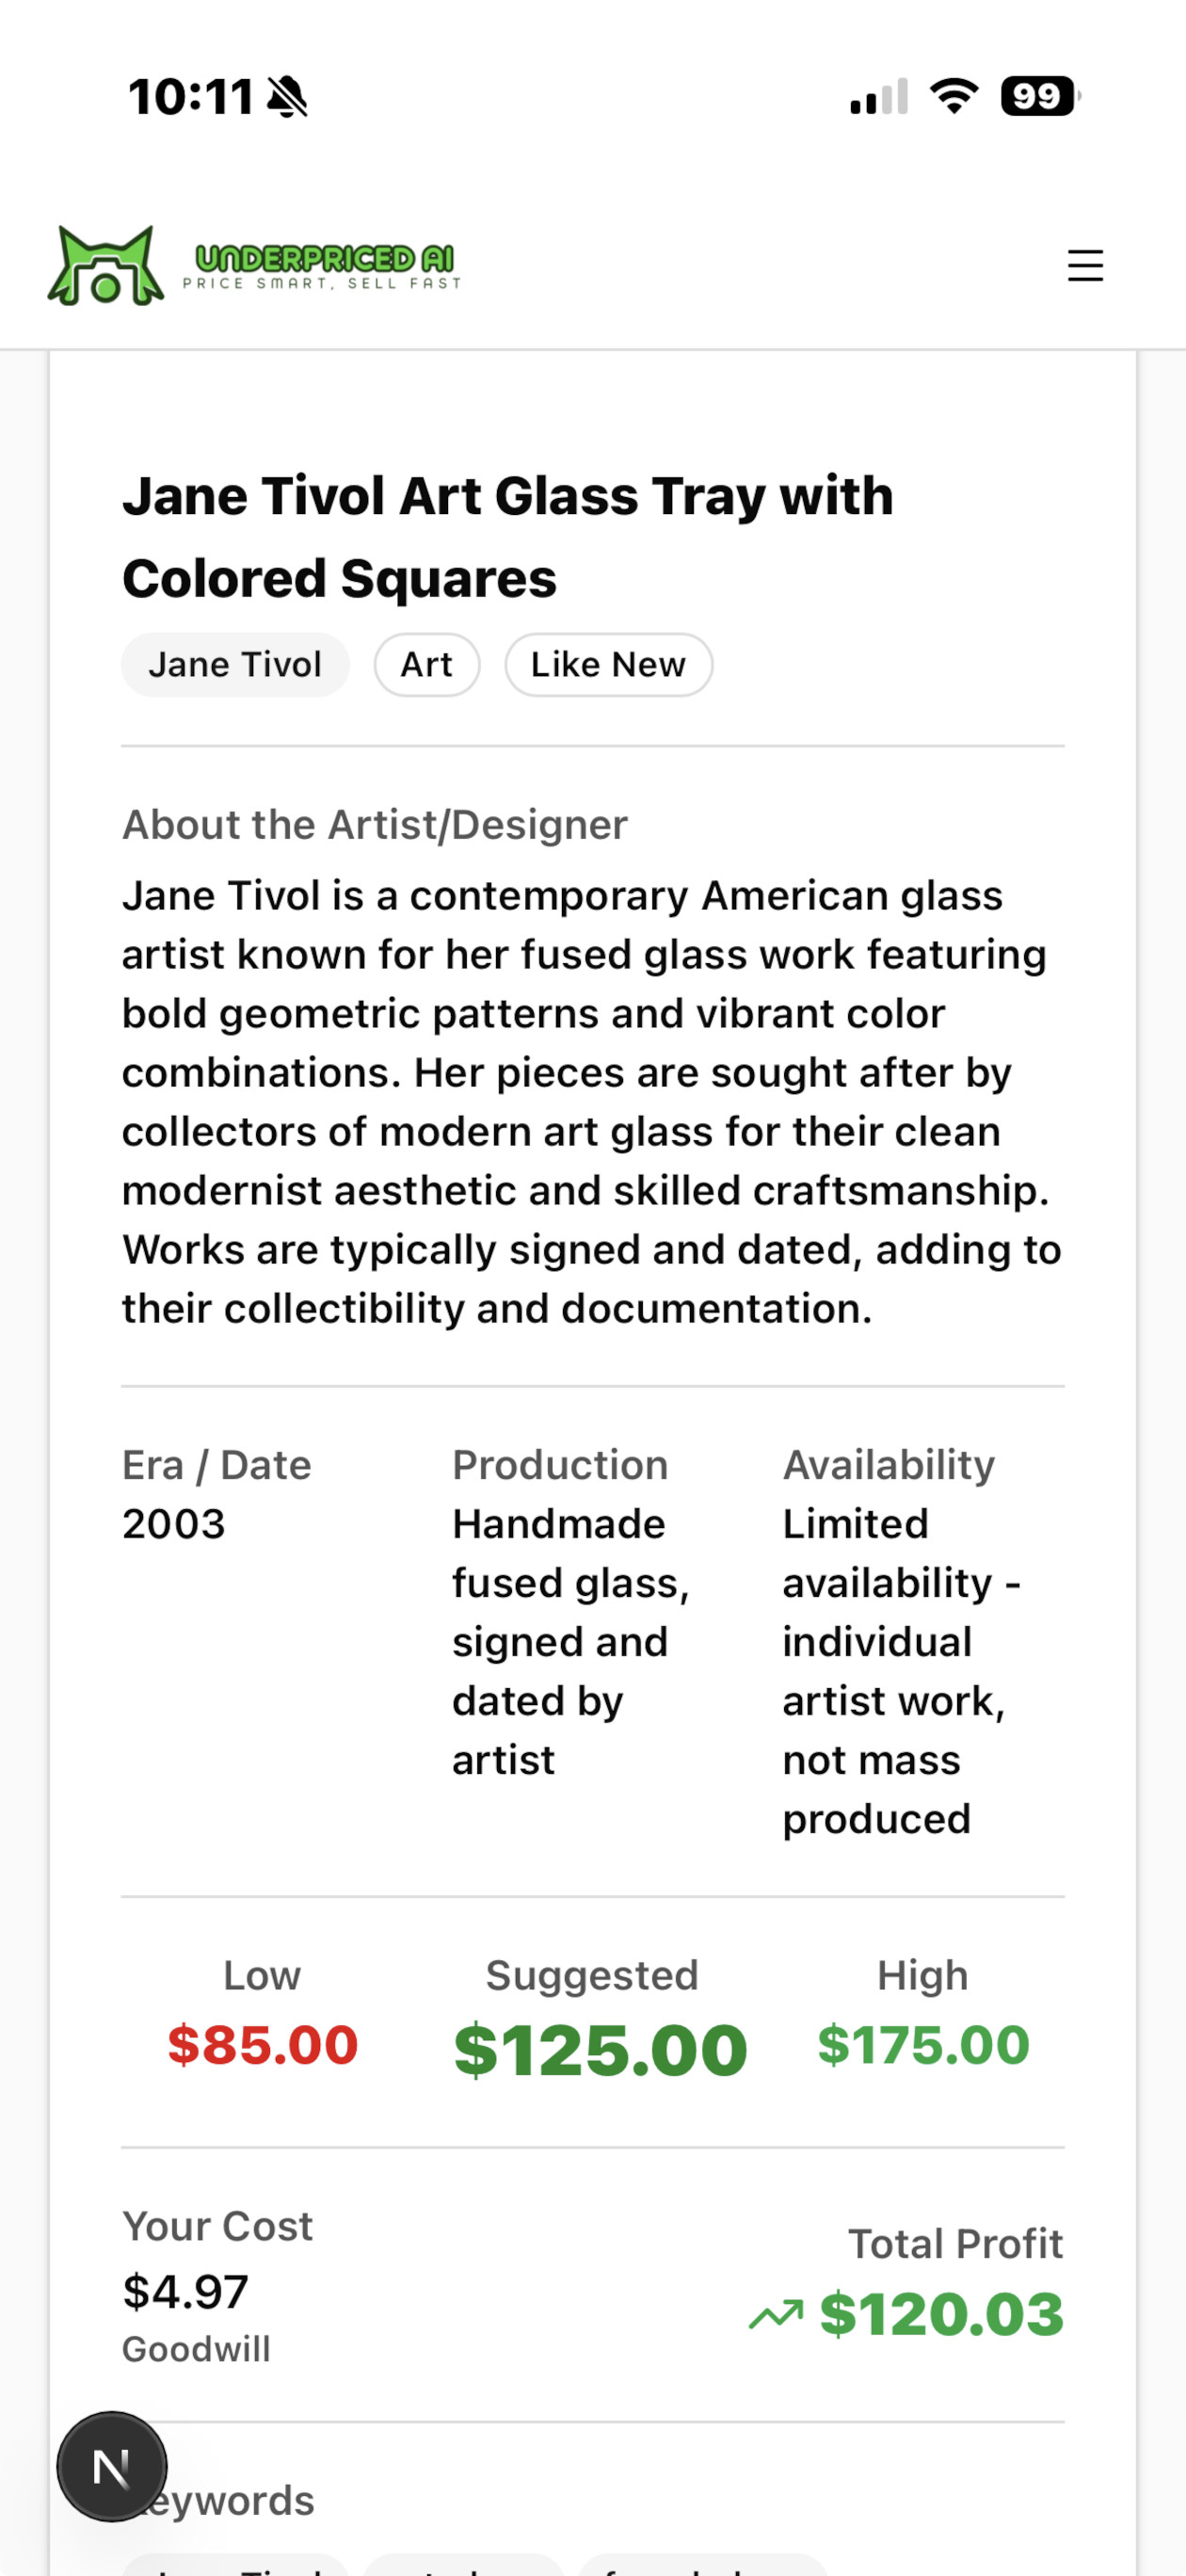Image resolution: width=1186 pixels, height=2576 pixels.
Task: Tap the Total Profit $120.03 amount
Action: pyautogui.click(x=941, y=2314)
